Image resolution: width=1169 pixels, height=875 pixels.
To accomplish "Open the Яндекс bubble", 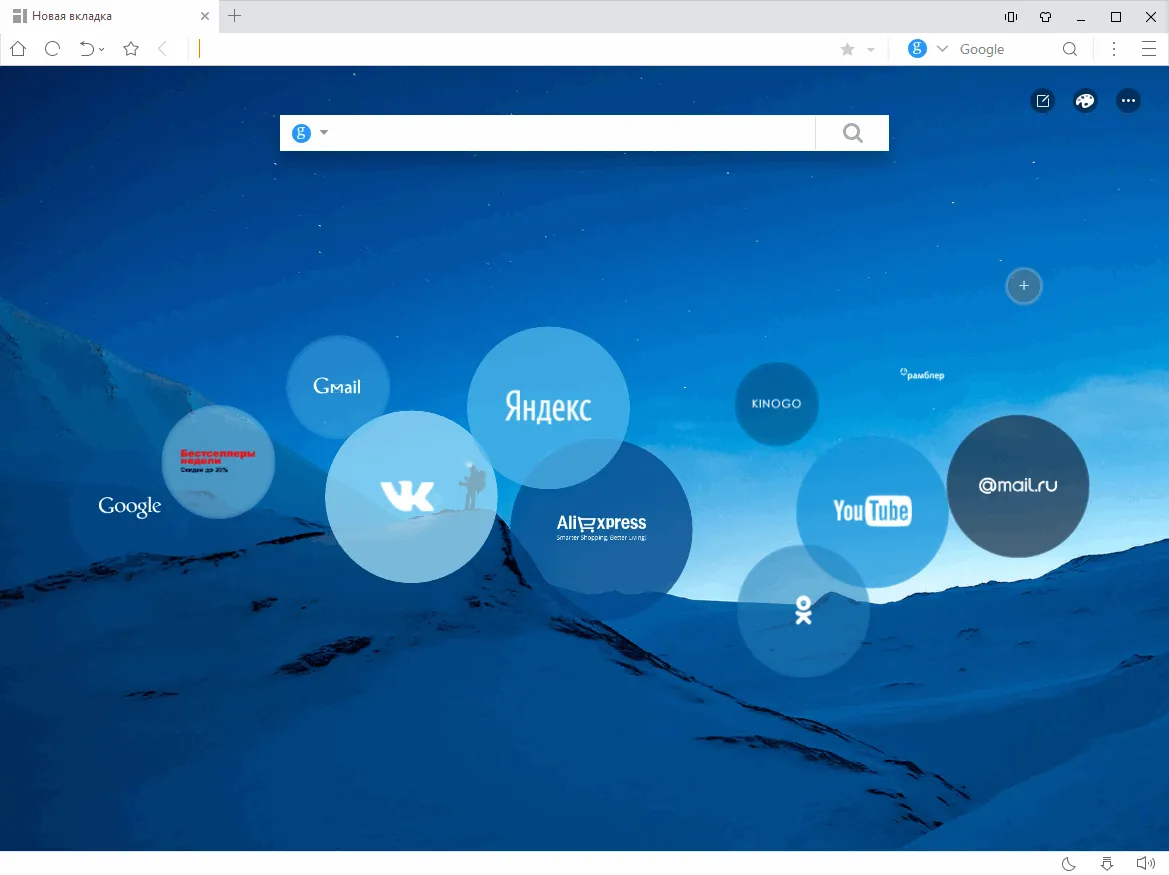I will click(x=548, y=408).
